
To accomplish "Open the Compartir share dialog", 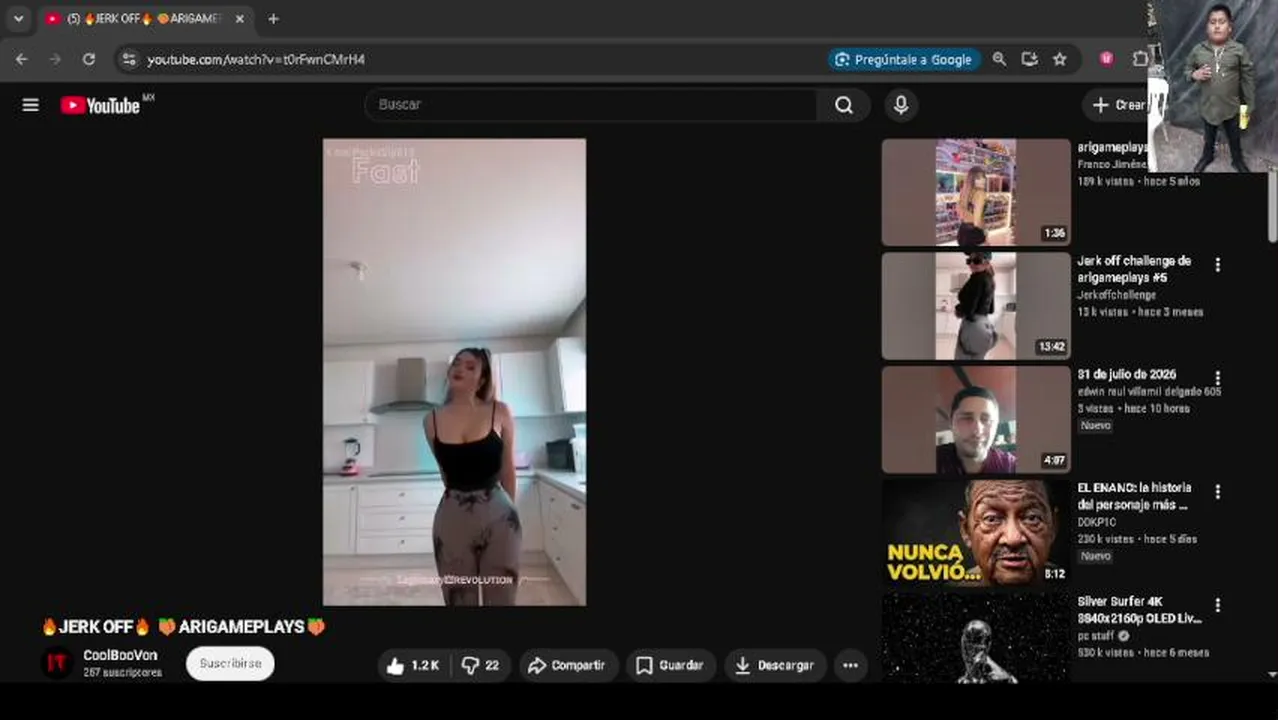I will pyautogui.click(x=567, y=665).
